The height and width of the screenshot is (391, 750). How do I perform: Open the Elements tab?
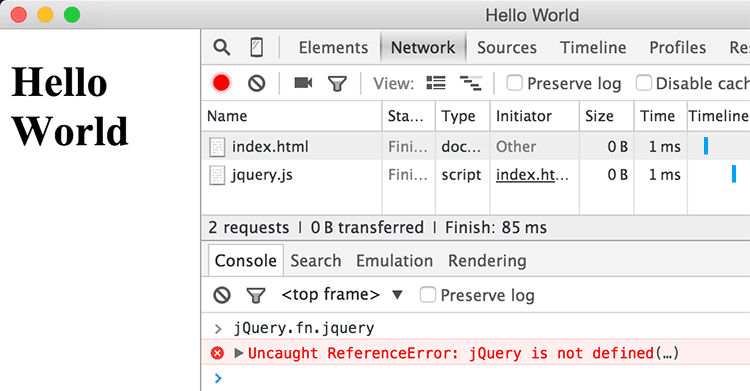[x=333, y=47]
